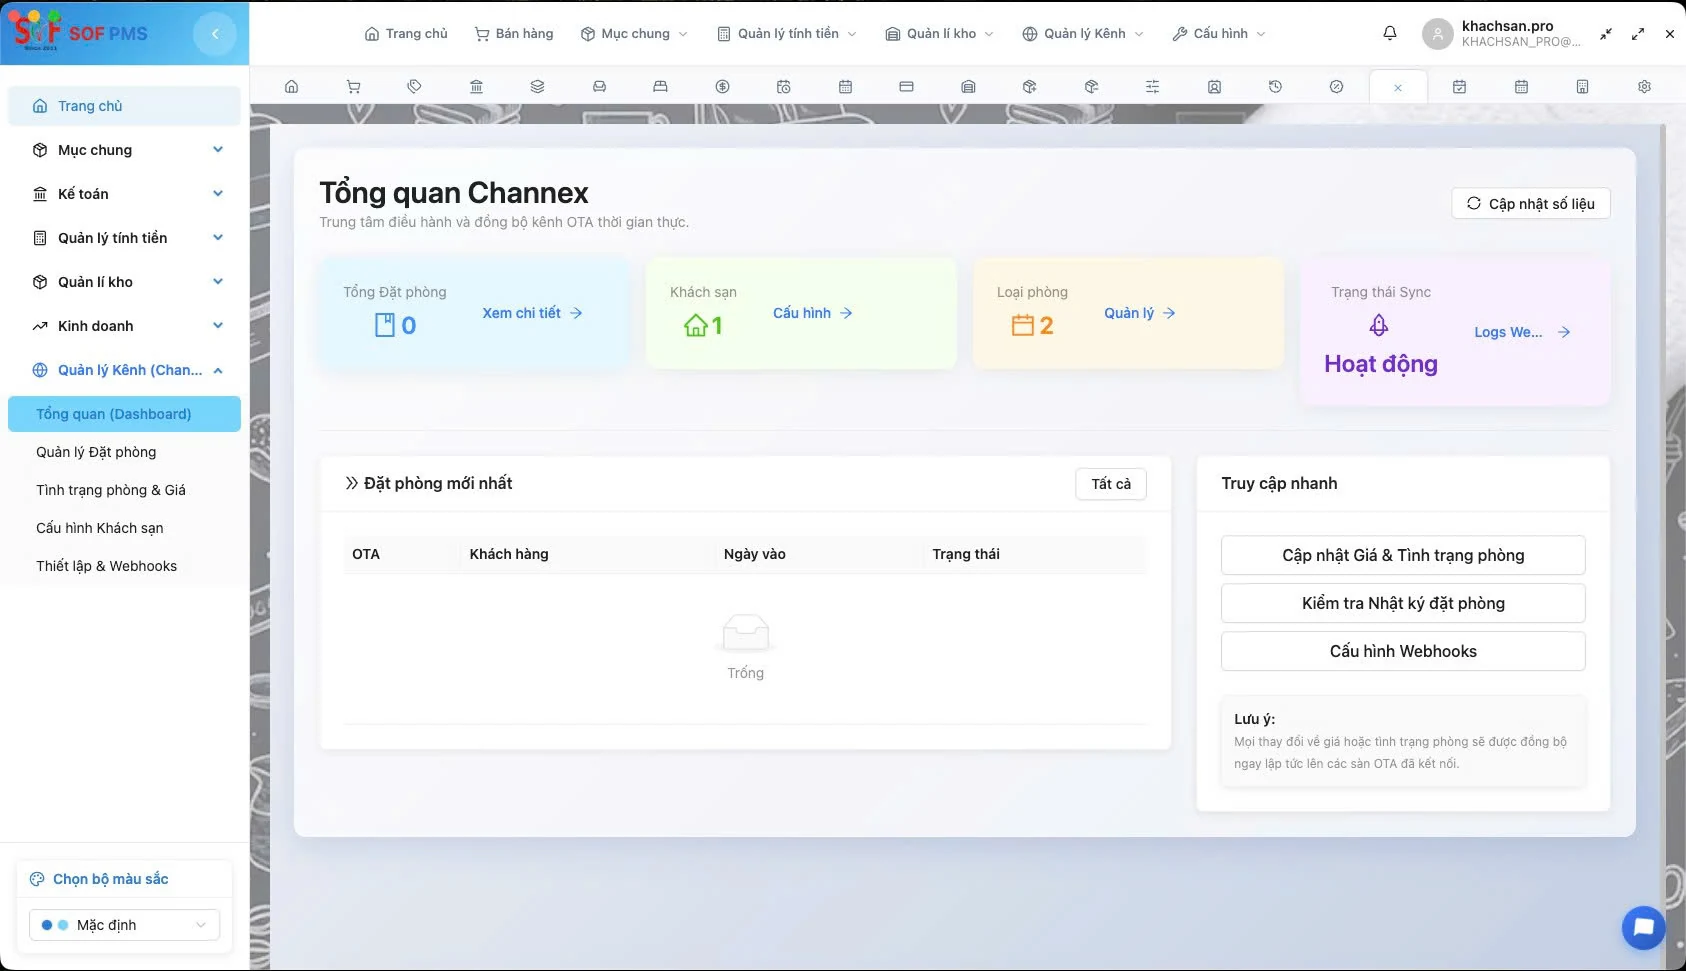
Task: Click the credit card toolbar icon
Action: tap(906, 87)
